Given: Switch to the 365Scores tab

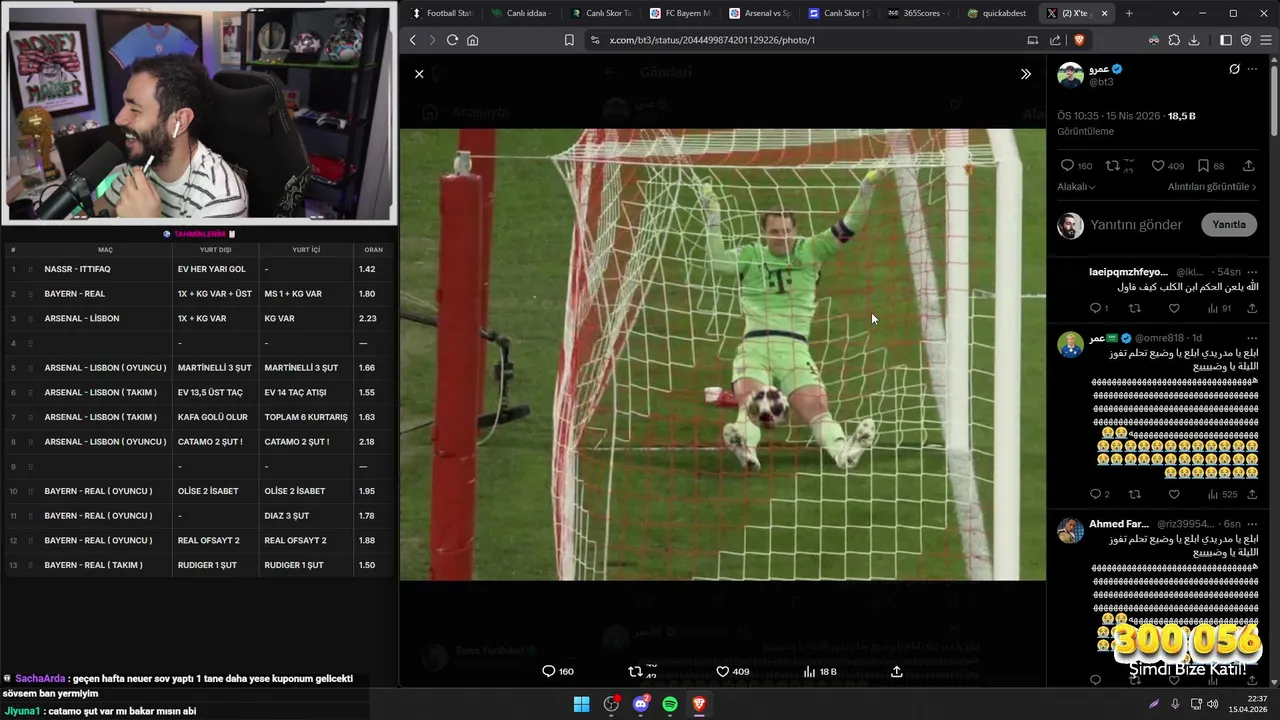Looking at the screenshot, I should pyautogui.click(x=918, y=13).
